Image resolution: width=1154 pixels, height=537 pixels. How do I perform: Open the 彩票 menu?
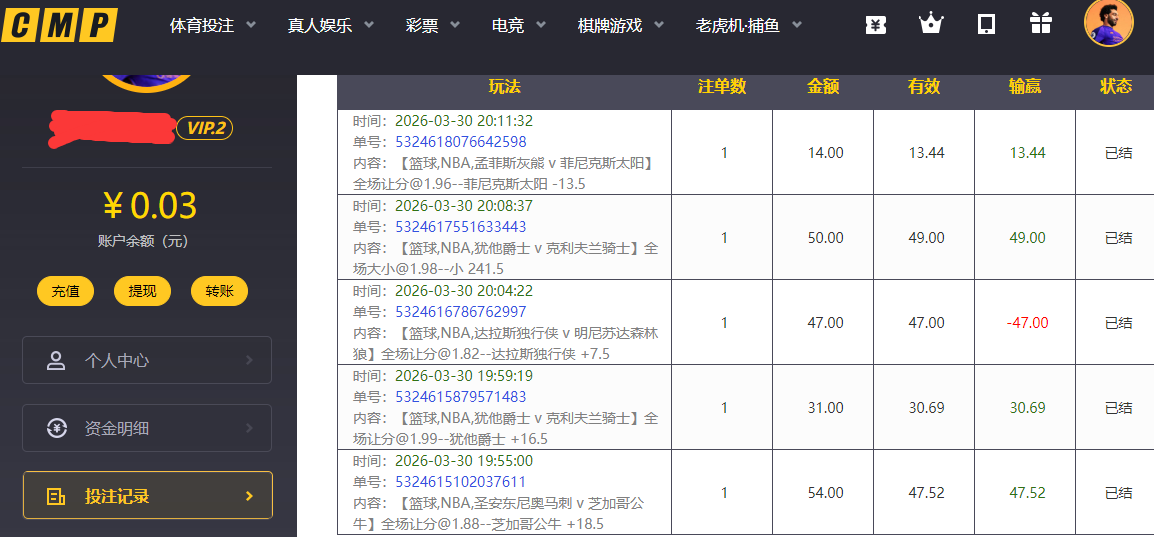point(422,26)
